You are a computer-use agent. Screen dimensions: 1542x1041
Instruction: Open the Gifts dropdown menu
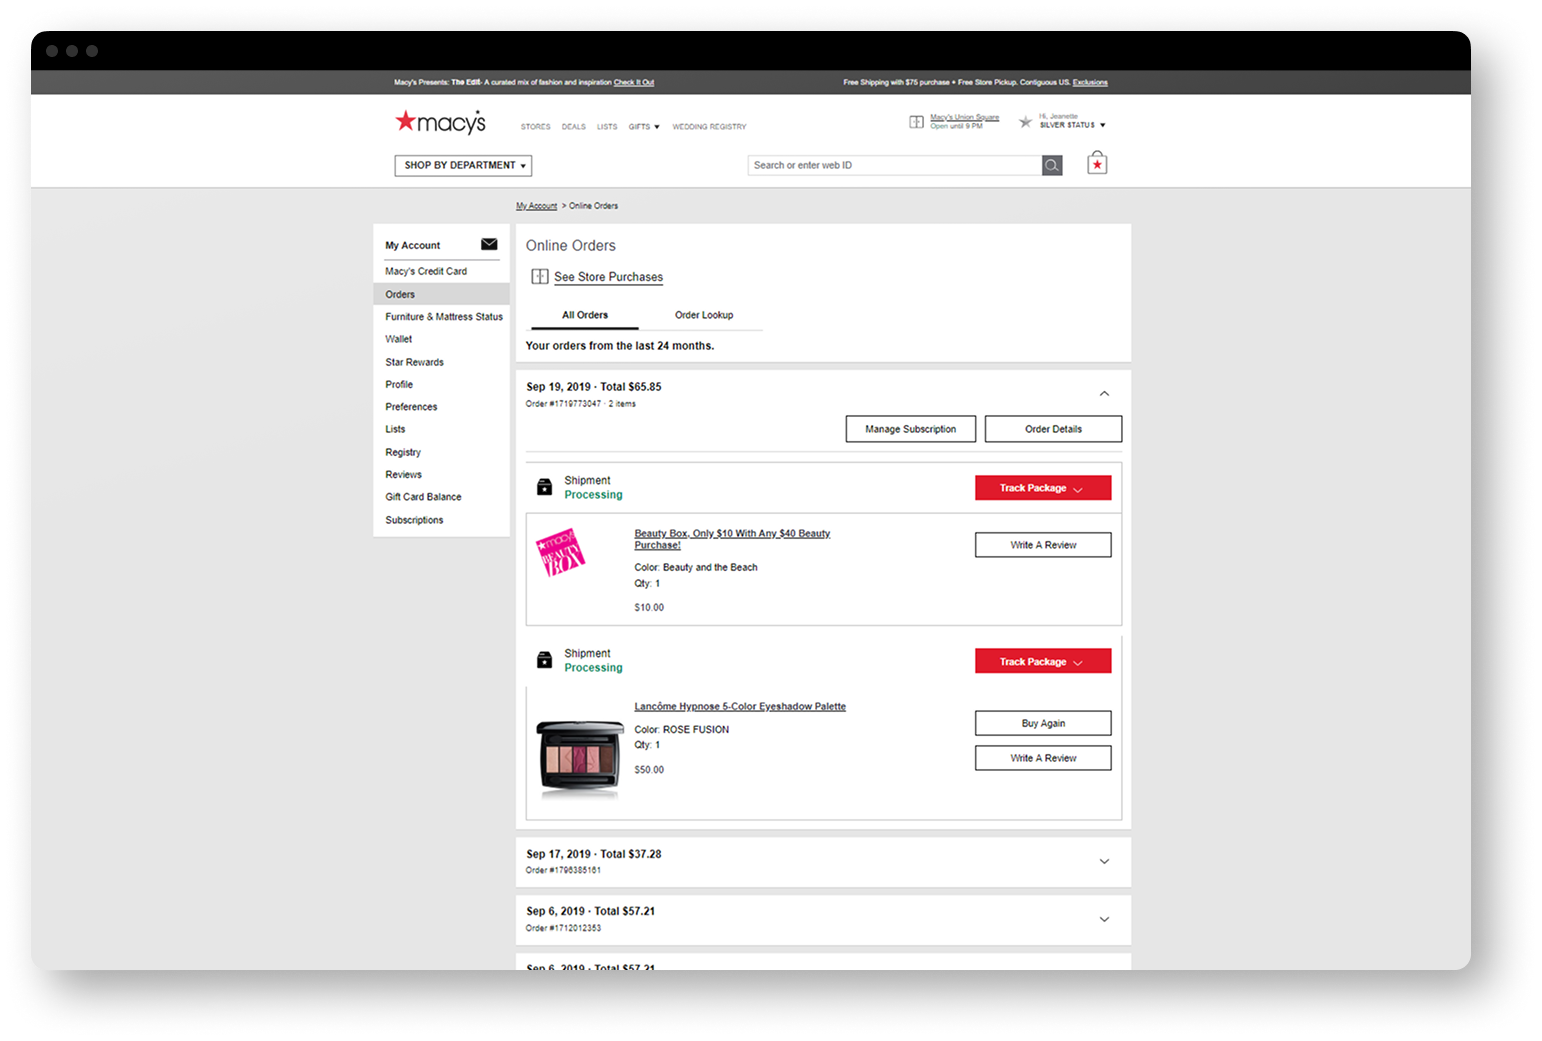click(644, 127)
